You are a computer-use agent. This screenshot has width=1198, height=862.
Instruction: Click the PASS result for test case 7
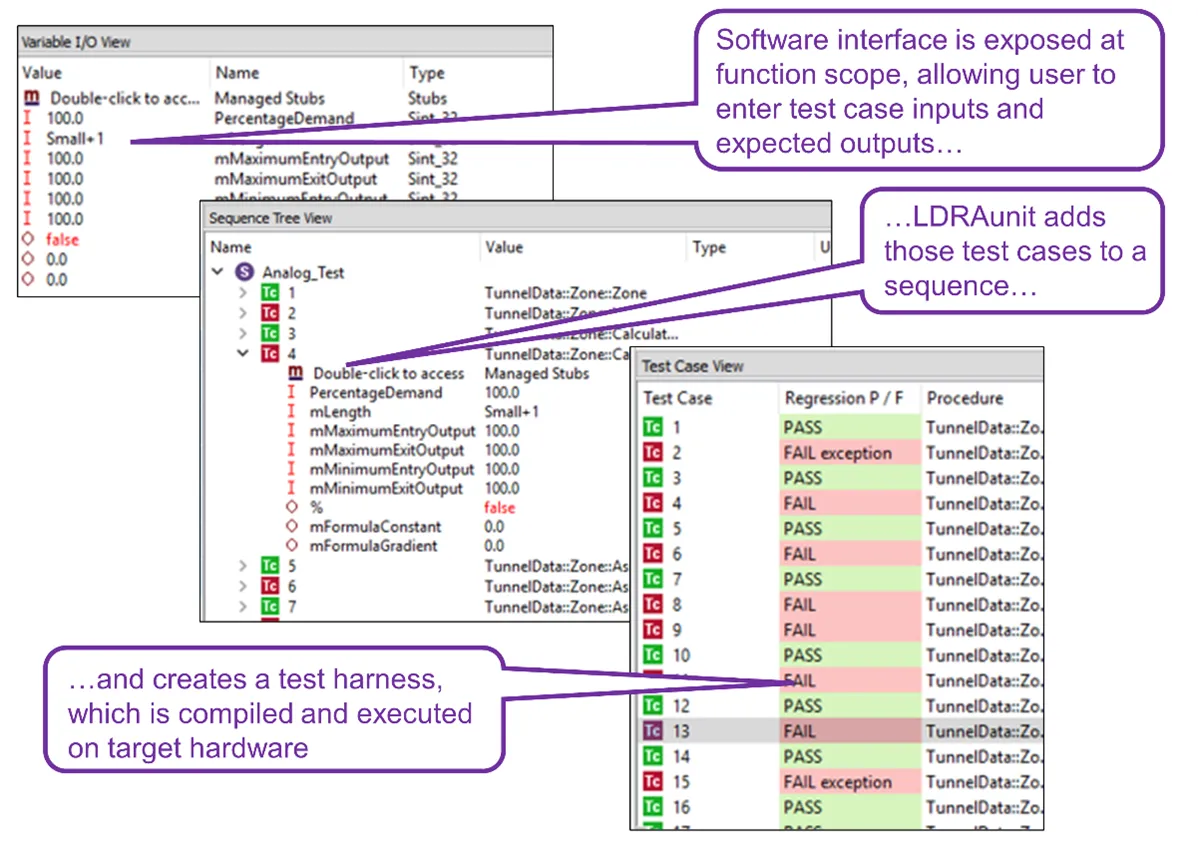coord(850,579)
